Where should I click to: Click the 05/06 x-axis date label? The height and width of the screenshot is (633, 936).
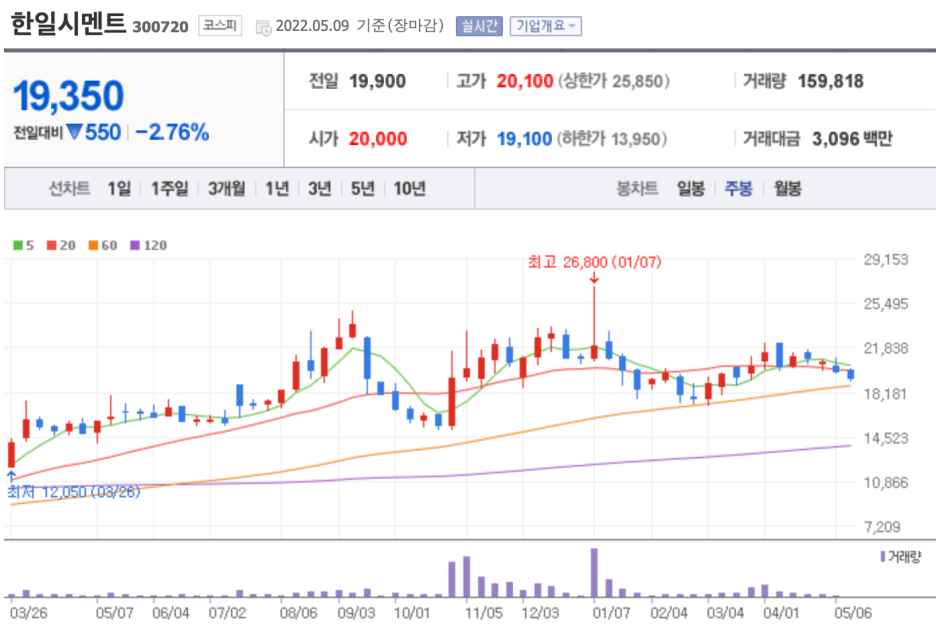pyautogui.click(x=852, y=613)
